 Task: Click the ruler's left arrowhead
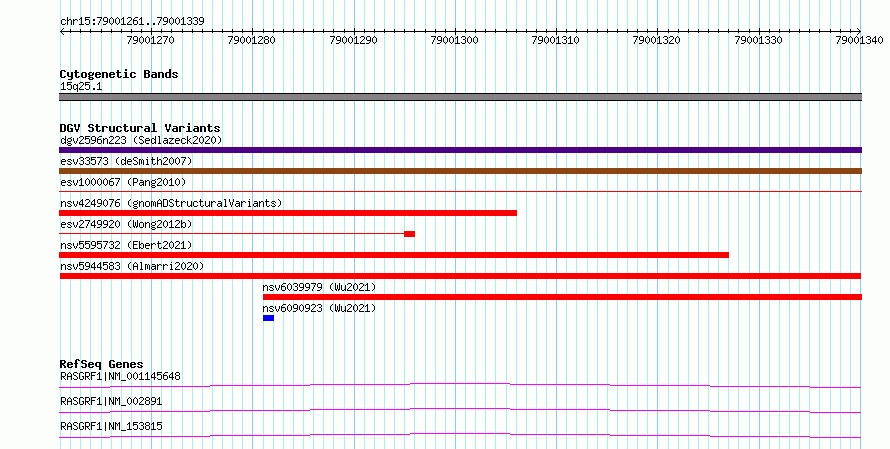62,32
